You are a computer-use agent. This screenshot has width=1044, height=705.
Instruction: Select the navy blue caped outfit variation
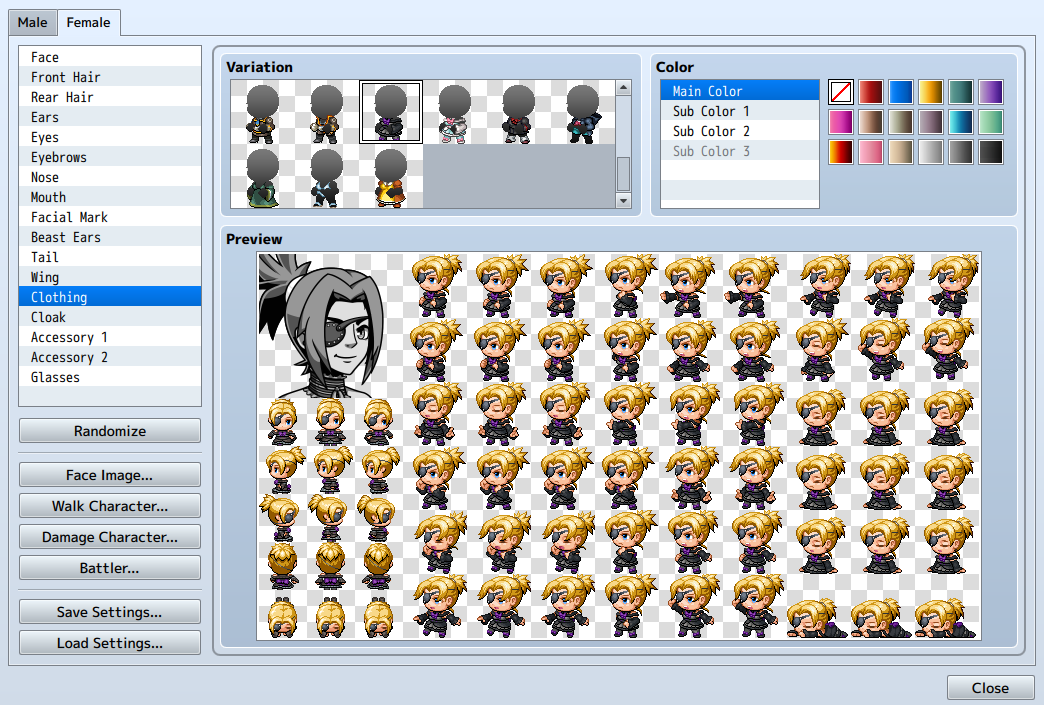coord(583,112)
